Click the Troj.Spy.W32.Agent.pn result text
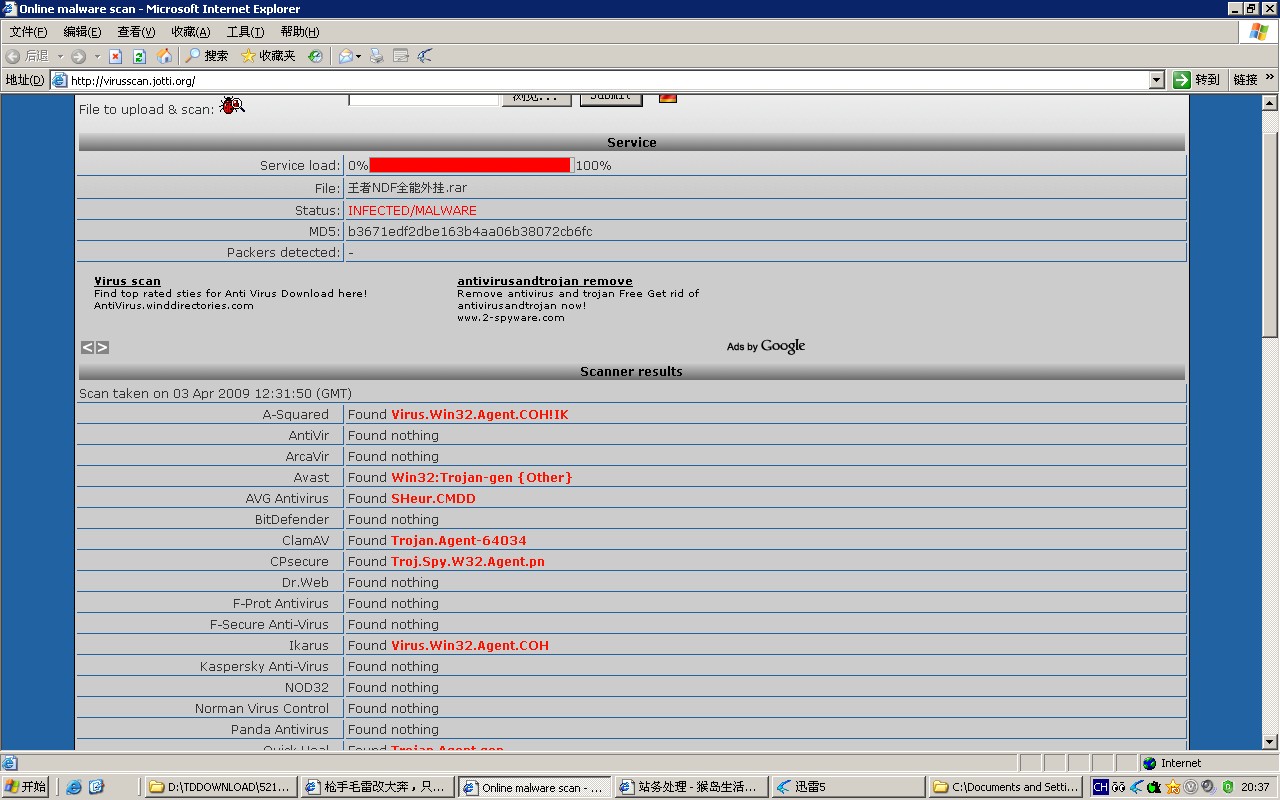The image size is (1280, 800). [468, 561]
